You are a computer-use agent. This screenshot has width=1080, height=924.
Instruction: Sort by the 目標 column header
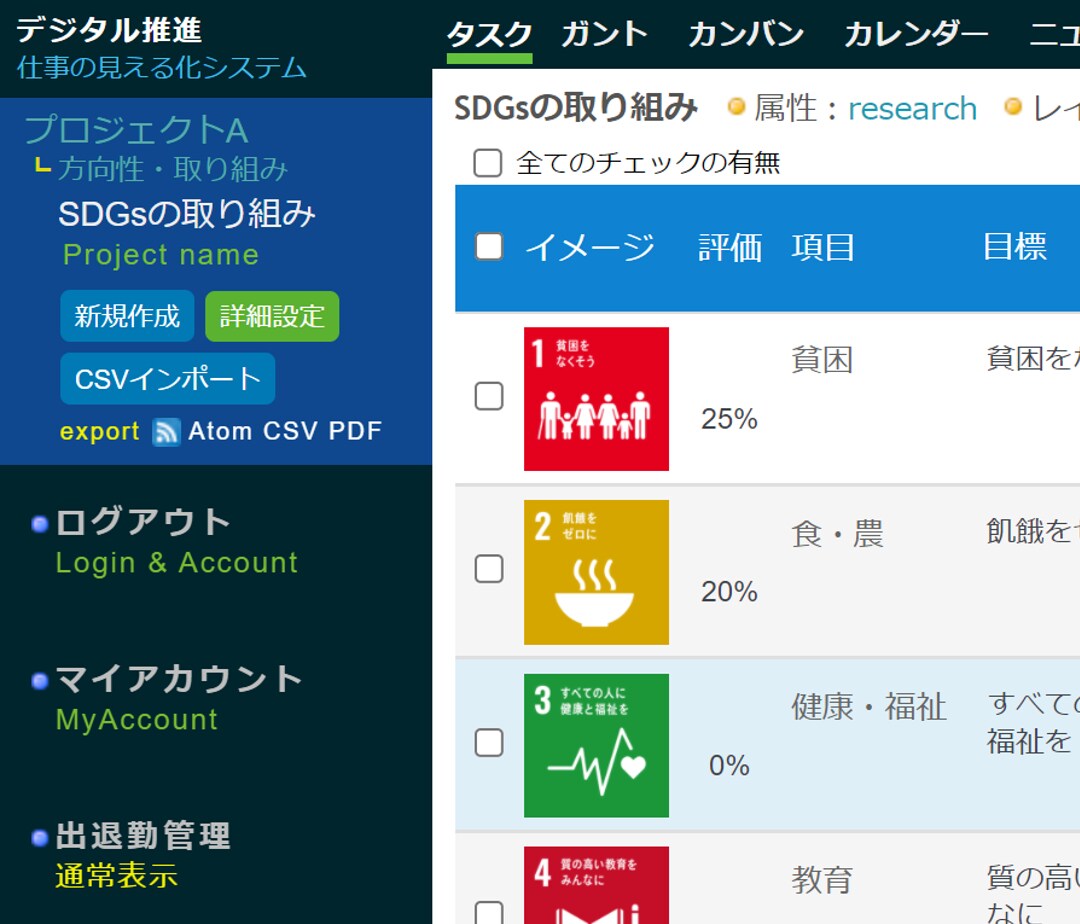(x=1015, y=246)
